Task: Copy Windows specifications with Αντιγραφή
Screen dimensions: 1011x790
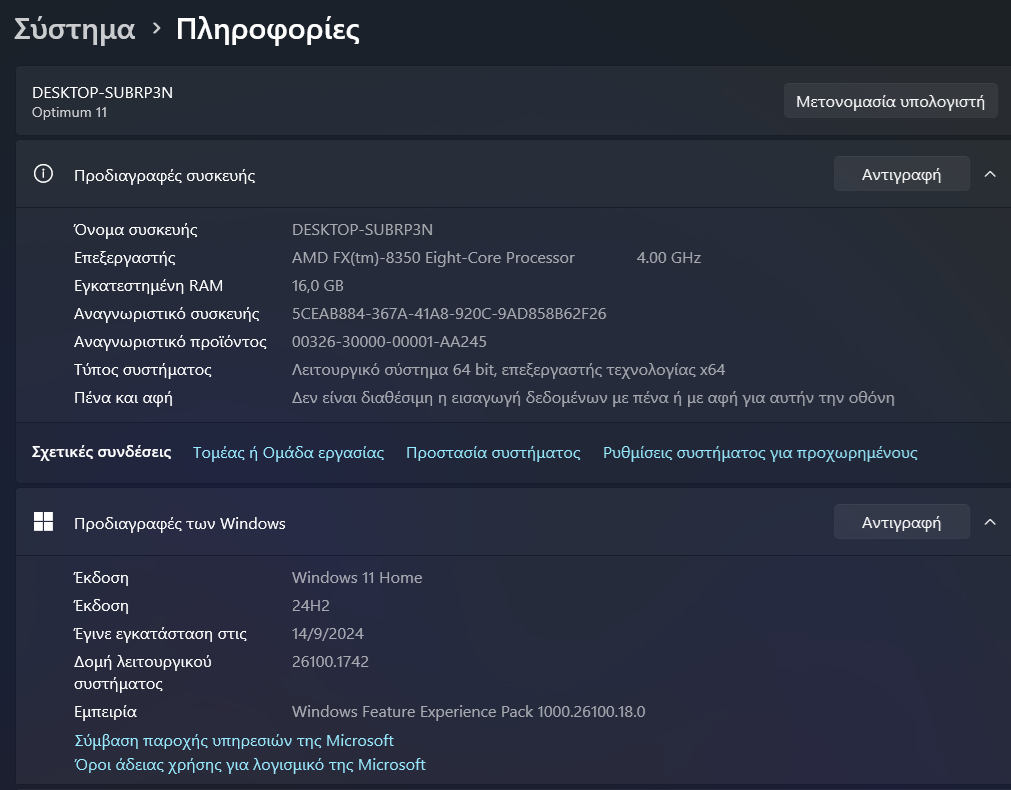Action: (901, 522)
